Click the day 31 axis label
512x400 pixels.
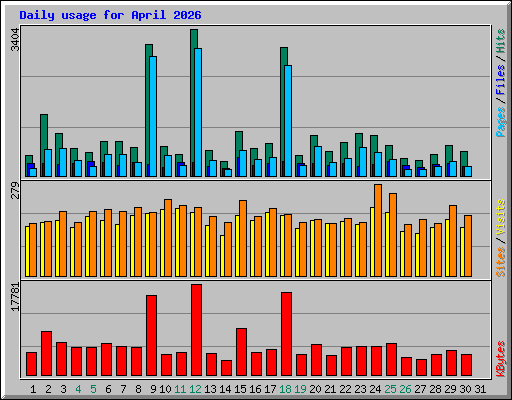[480, 389]
